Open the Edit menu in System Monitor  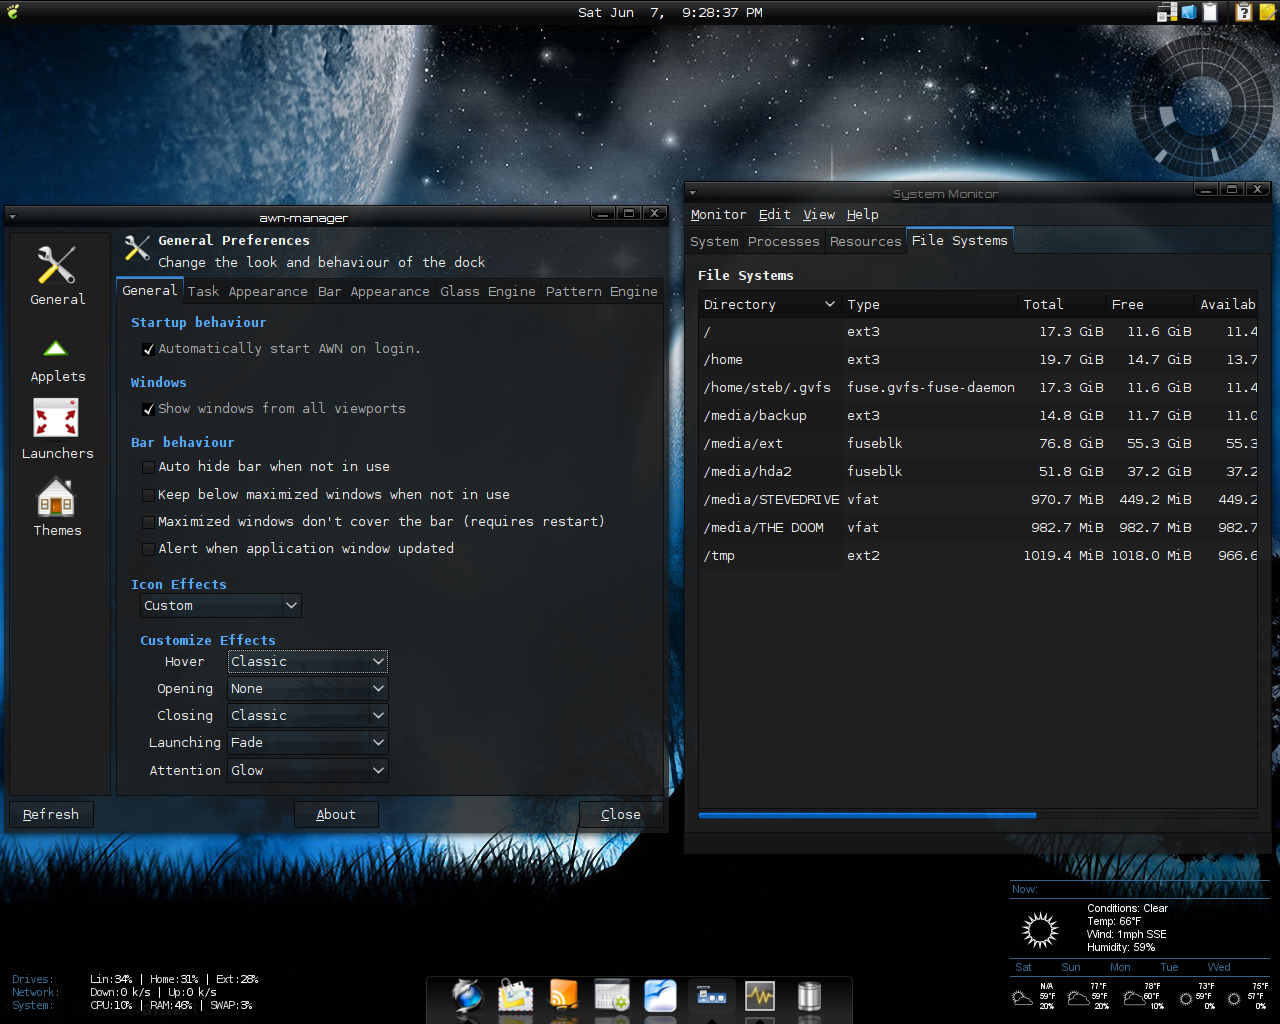click(x=774, y=215)
